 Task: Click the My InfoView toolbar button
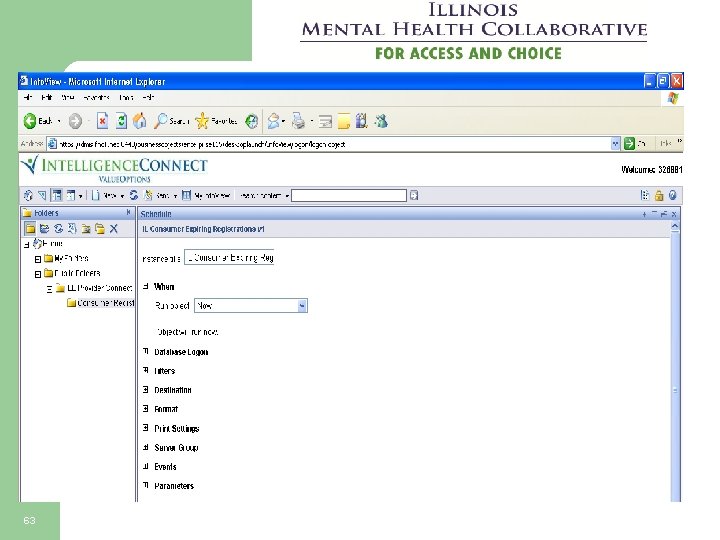click(206, 196)
